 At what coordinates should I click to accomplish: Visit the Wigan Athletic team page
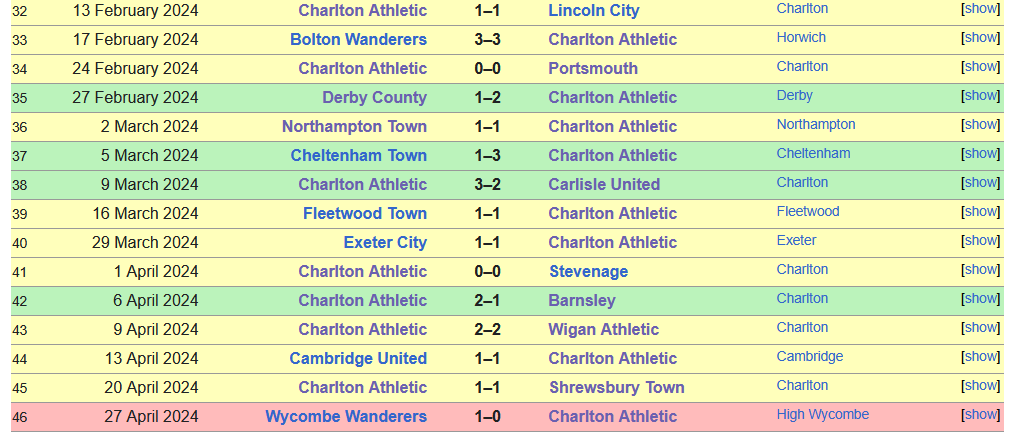click(x=604, y=329)
